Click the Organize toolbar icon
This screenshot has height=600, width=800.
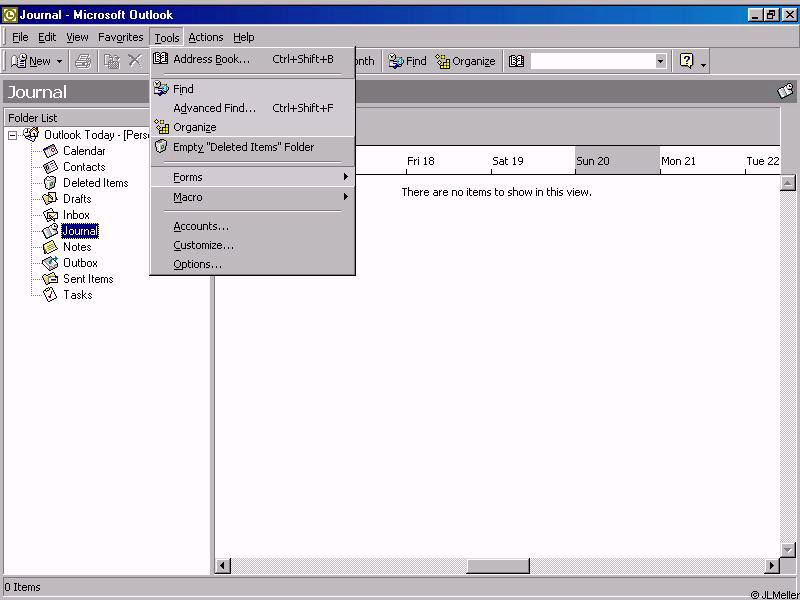pyautogui.click(x=443, y=61)
